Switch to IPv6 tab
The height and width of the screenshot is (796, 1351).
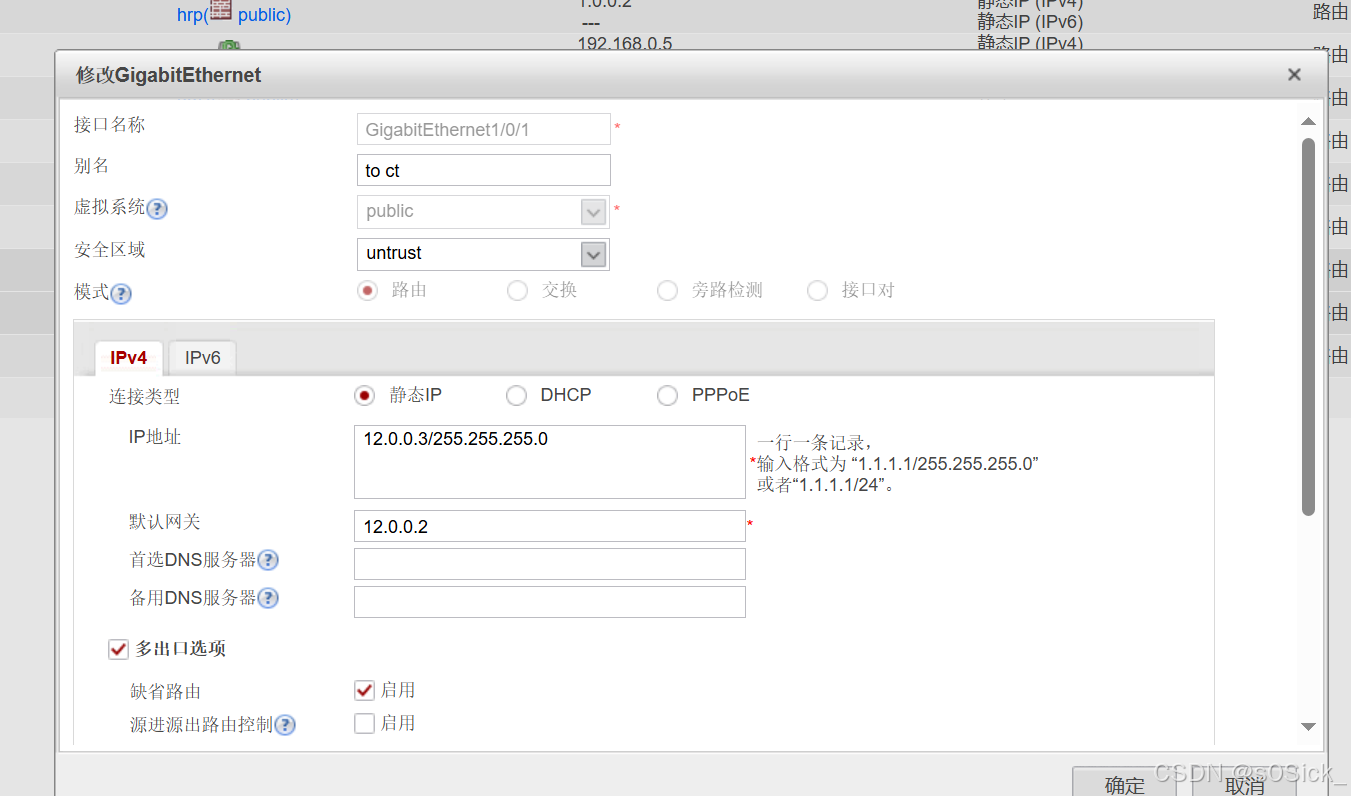(x=203, y=358)
